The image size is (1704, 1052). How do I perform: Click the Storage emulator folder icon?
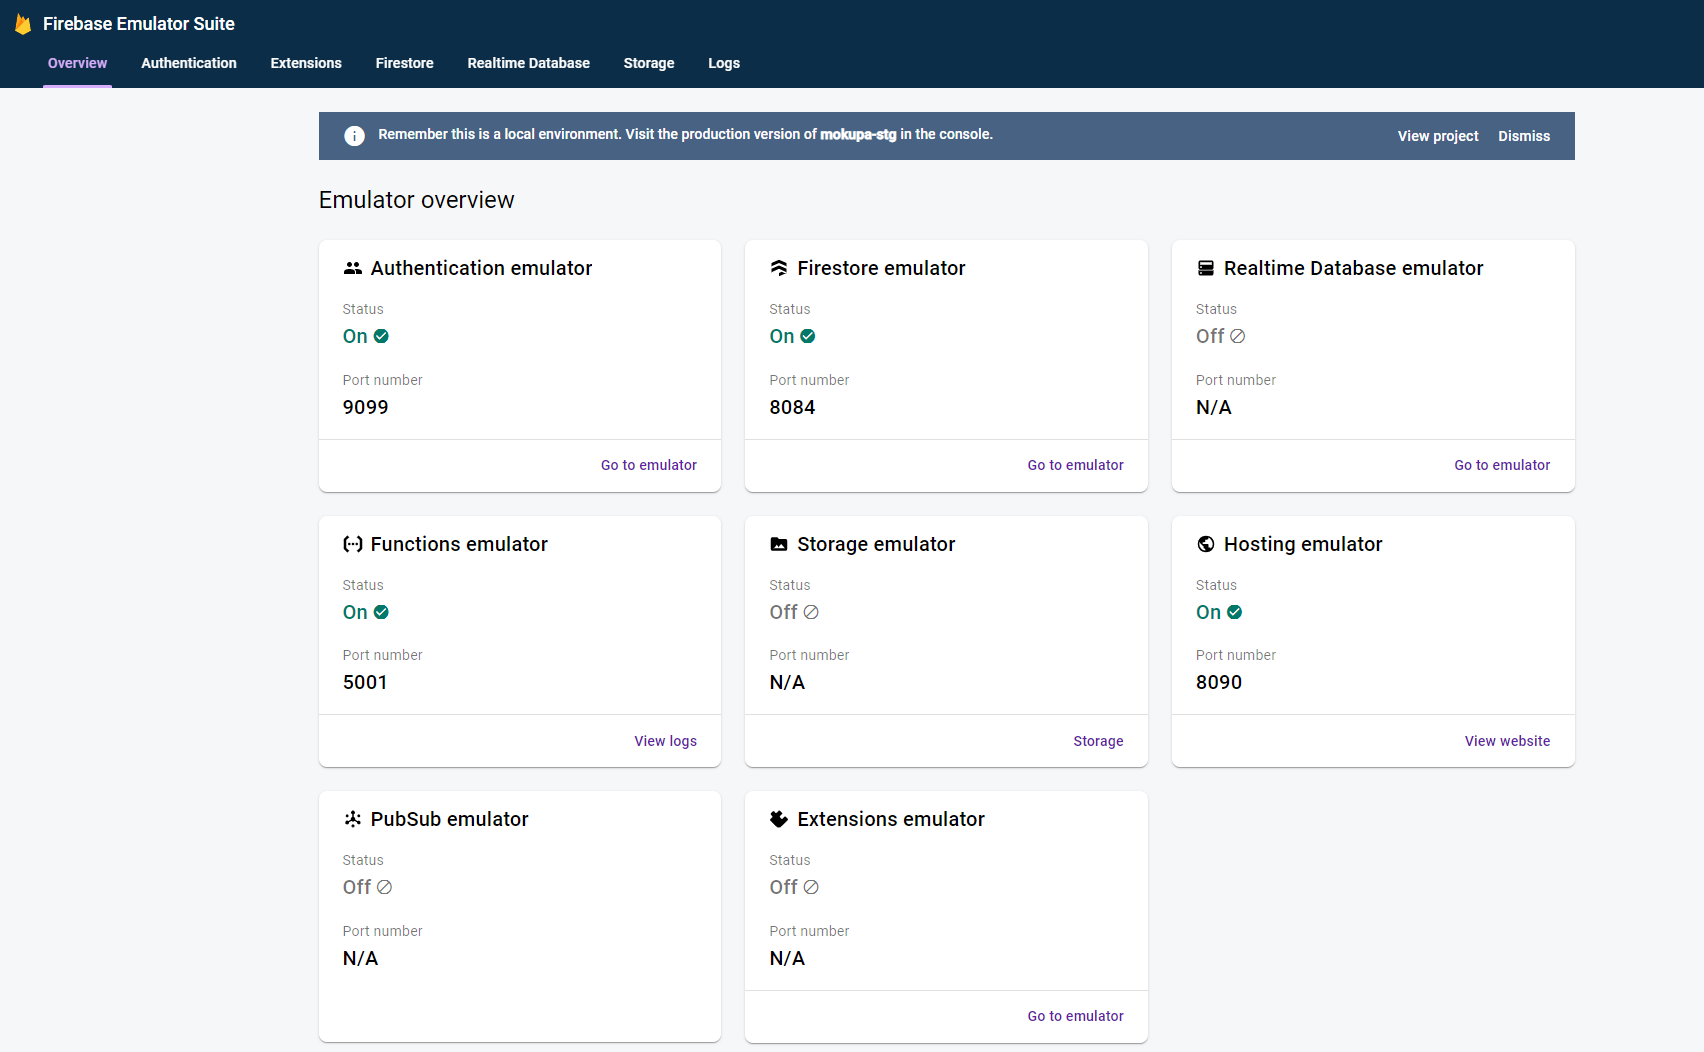[779, 544]
